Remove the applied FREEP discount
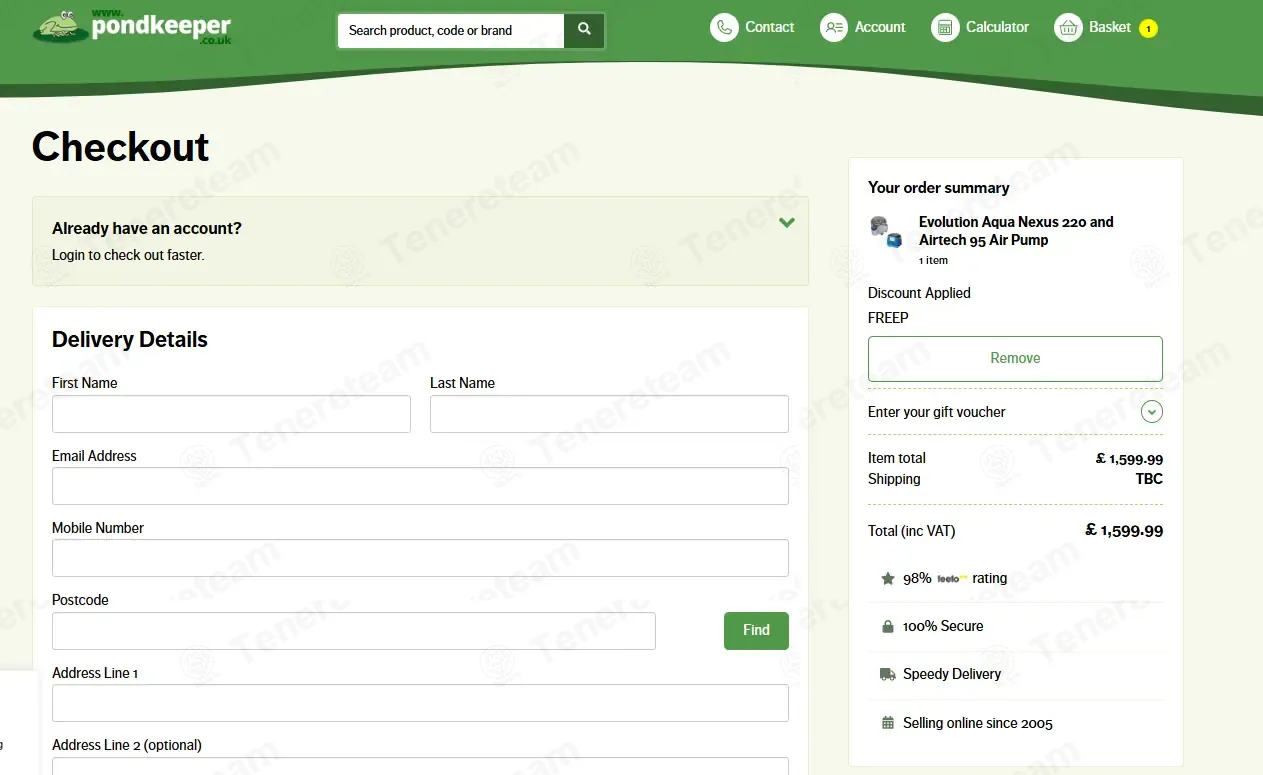The height and width of the screenshot is (775, 1263). (x=1015, y=358)
